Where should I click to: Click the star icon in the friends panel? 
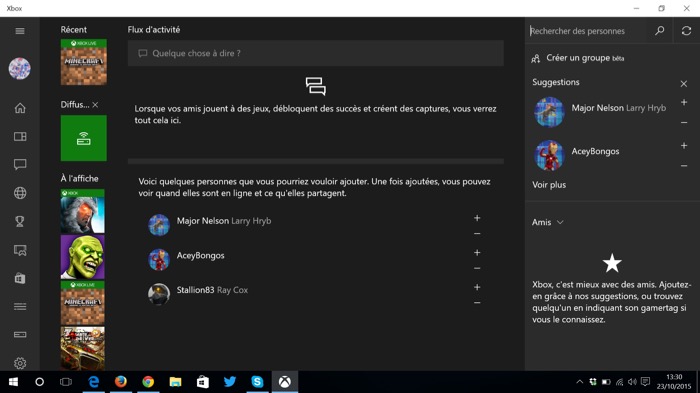tap(612, 263)
